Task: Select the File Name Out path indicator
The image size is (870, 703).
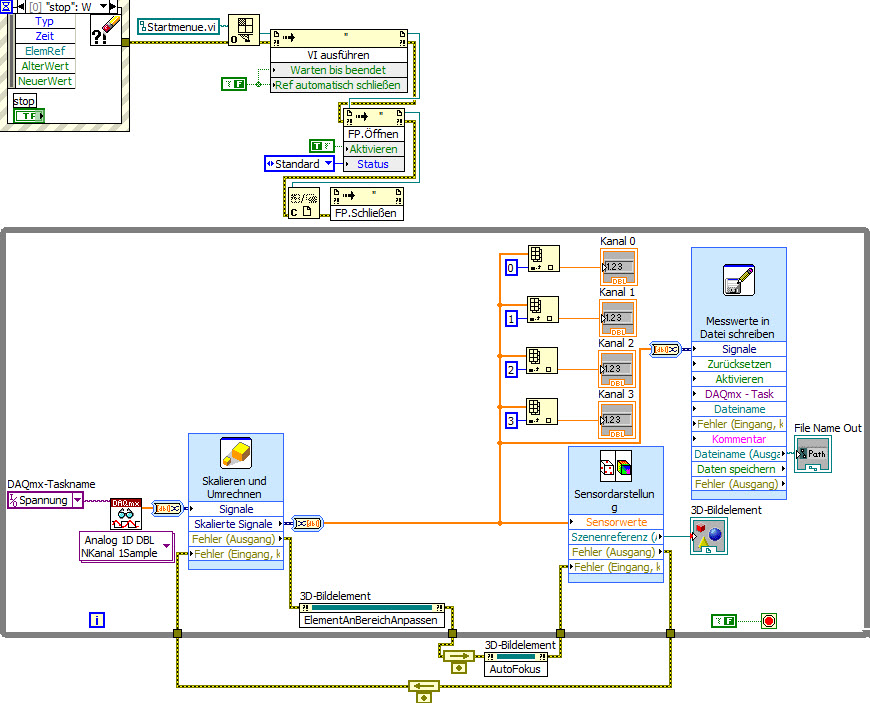Action: point(813,454)
